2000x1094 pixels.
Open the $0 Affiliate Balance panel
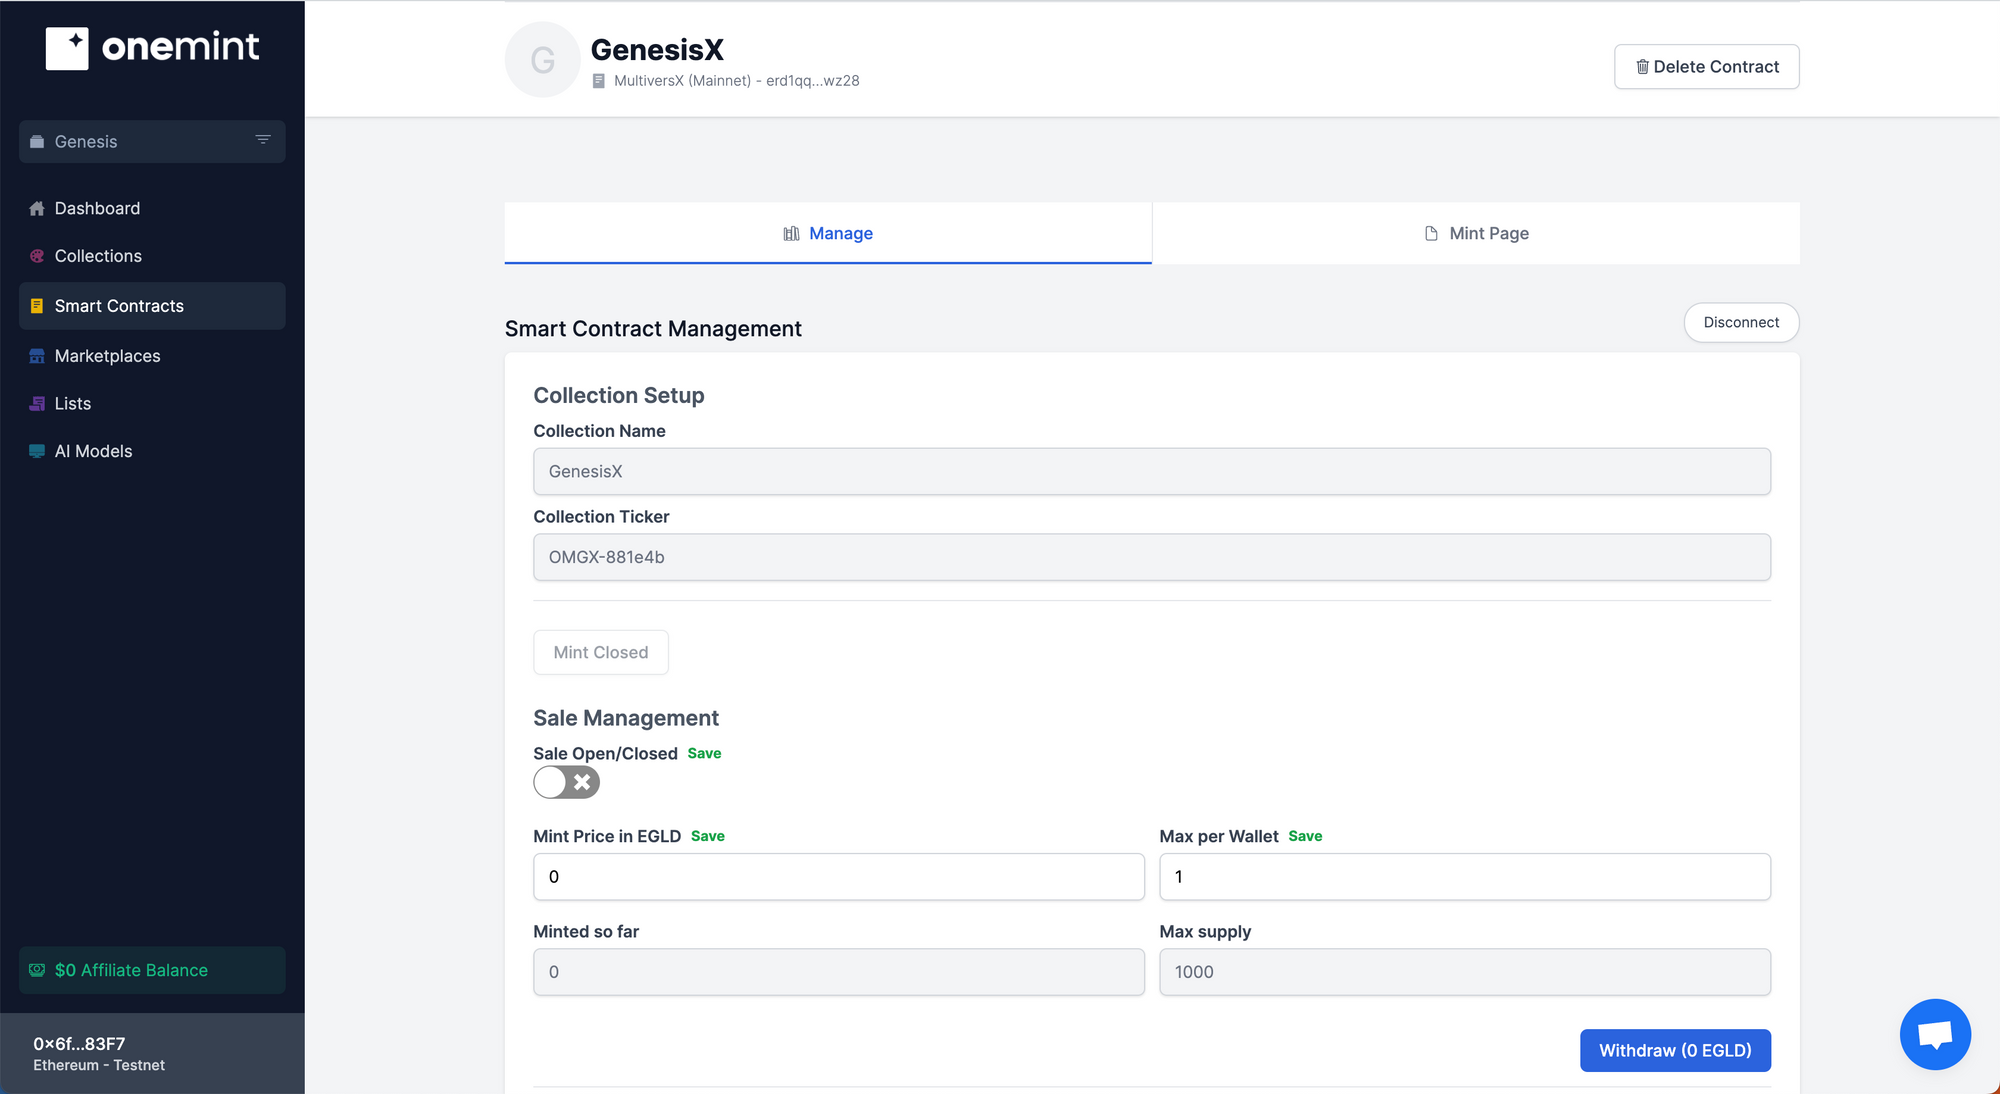[152, 970]
